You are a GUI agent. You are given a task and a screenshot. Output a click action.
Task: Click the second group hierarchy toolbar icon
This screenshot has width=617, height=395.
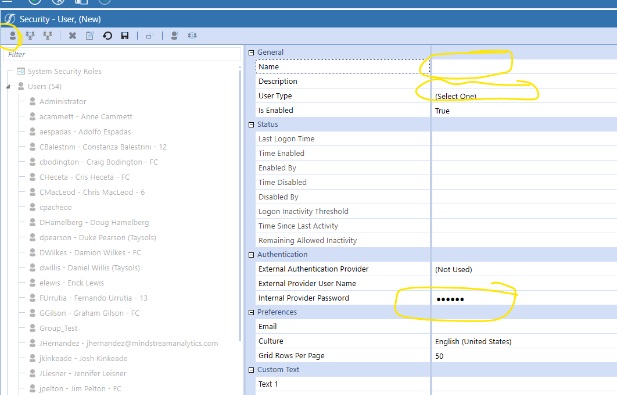click(x=48, y=36)
